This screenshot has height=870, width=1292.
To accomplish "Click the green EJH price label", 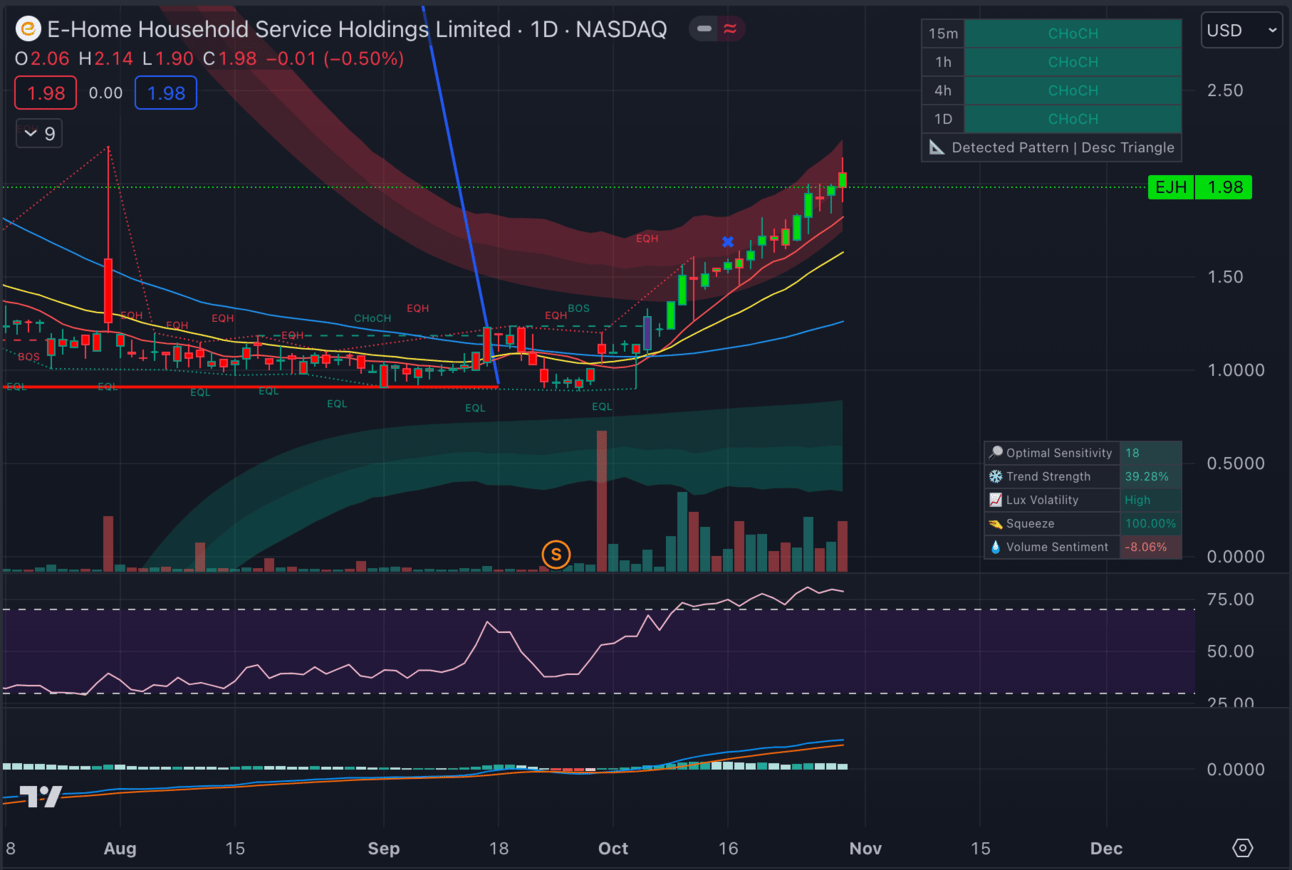I will point(1171,187).
